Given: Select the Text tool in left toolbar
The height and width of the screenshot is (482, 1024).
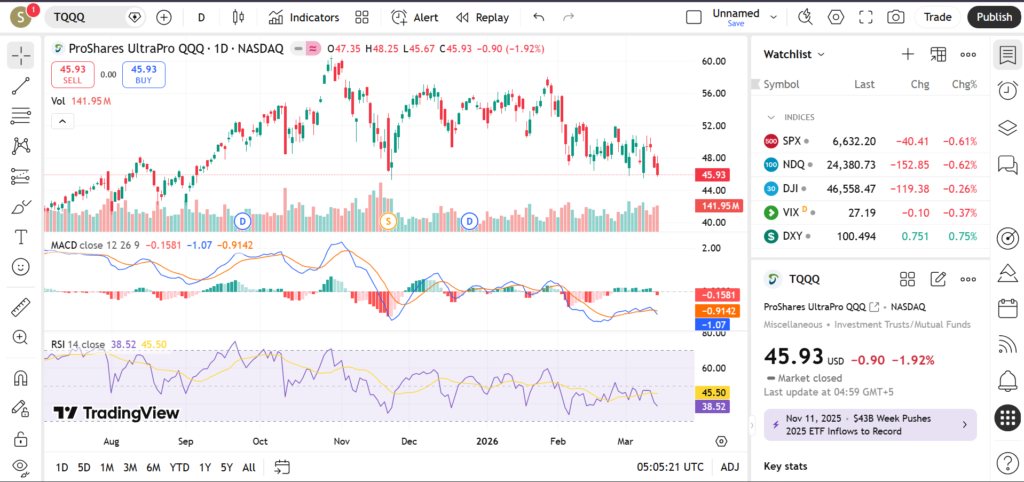Looking at the screenshot, I should click(x=20, y=237).
